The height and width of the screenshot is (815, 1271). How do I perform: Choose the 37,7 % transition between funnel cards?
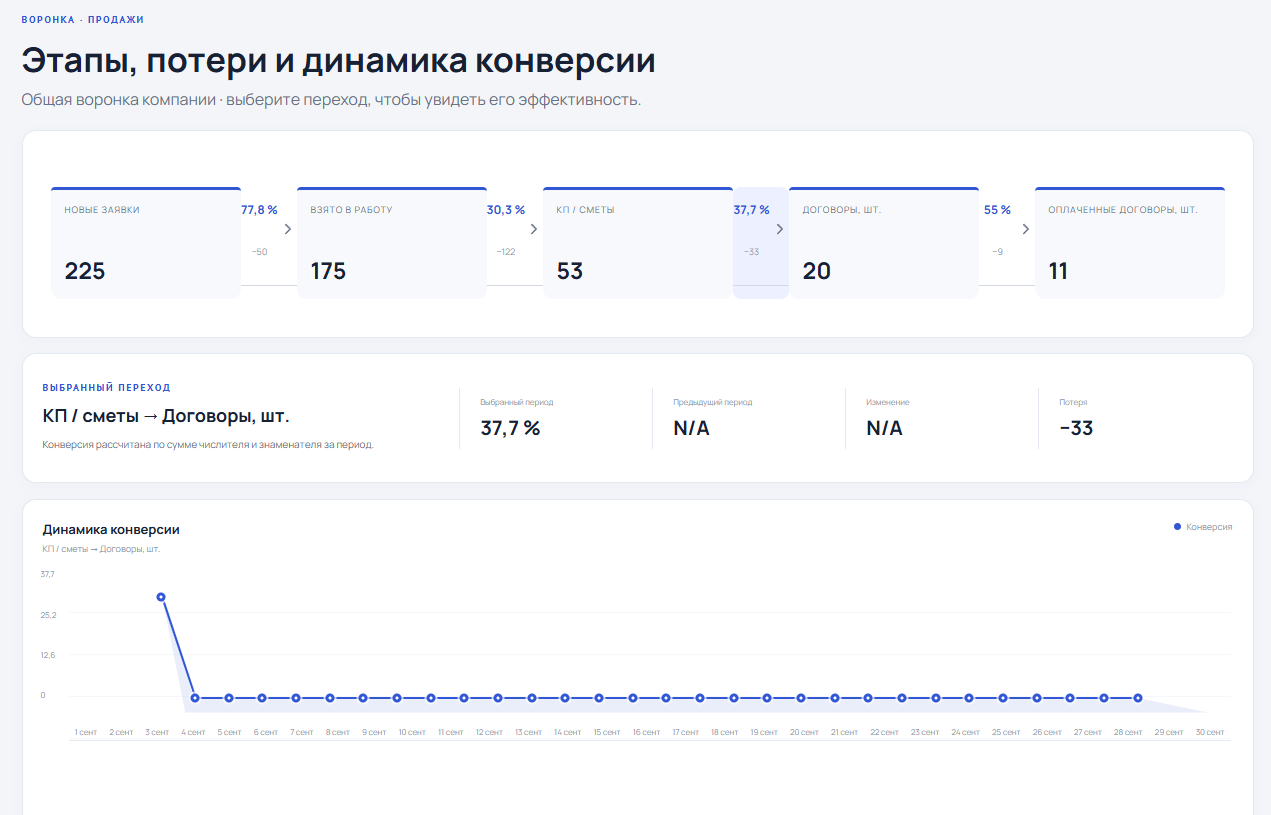coord(761,243)
